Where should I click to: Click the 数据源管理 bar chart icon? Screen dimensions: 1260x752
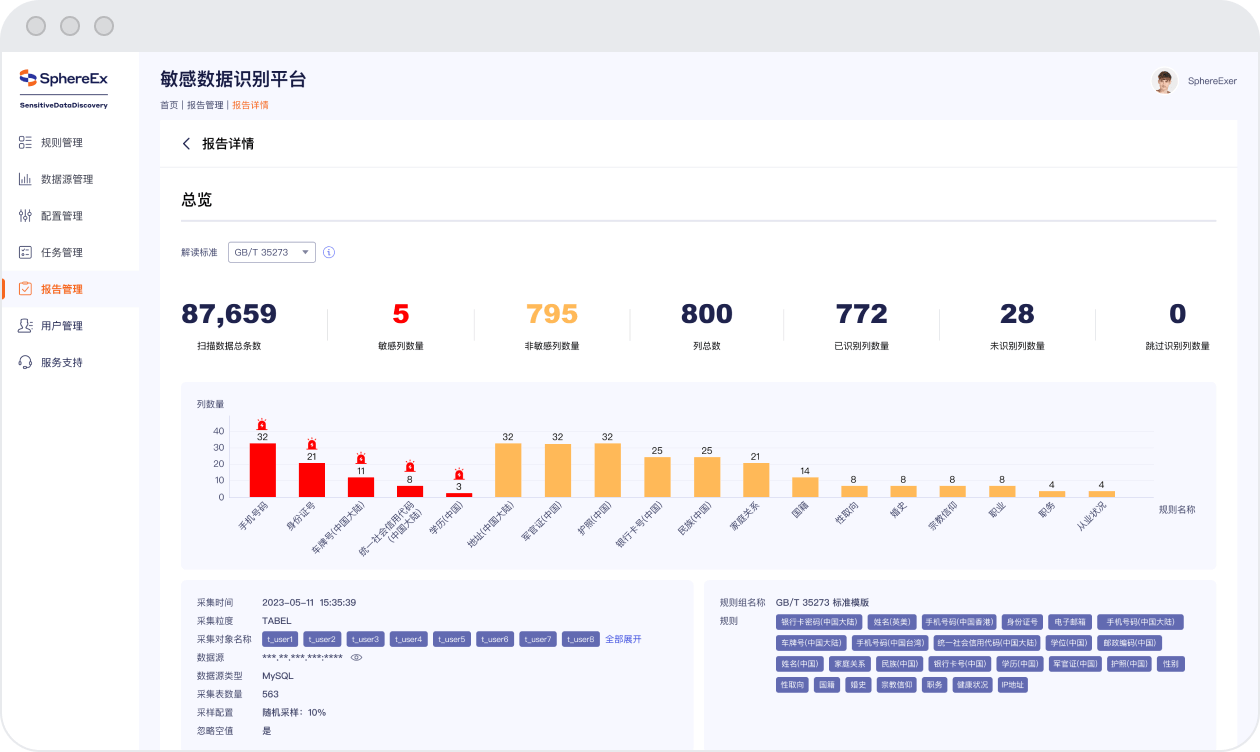coord(26,179)
